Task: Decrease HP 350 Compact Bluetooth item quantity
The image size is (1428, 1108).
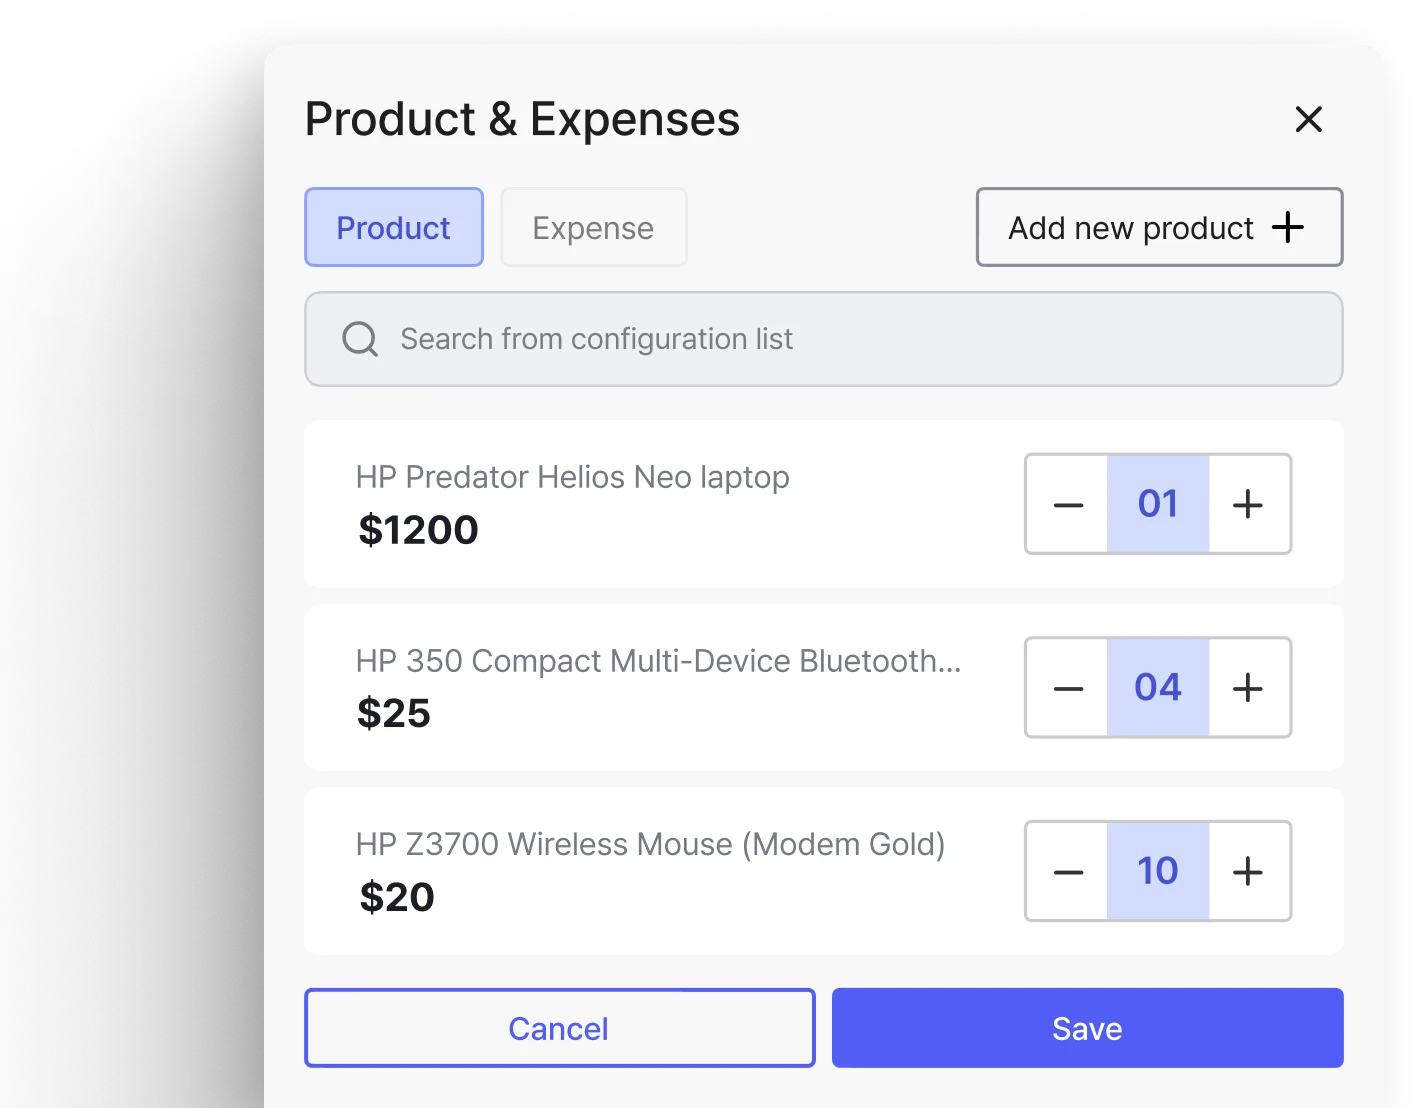Action: tap(1068, 688)
